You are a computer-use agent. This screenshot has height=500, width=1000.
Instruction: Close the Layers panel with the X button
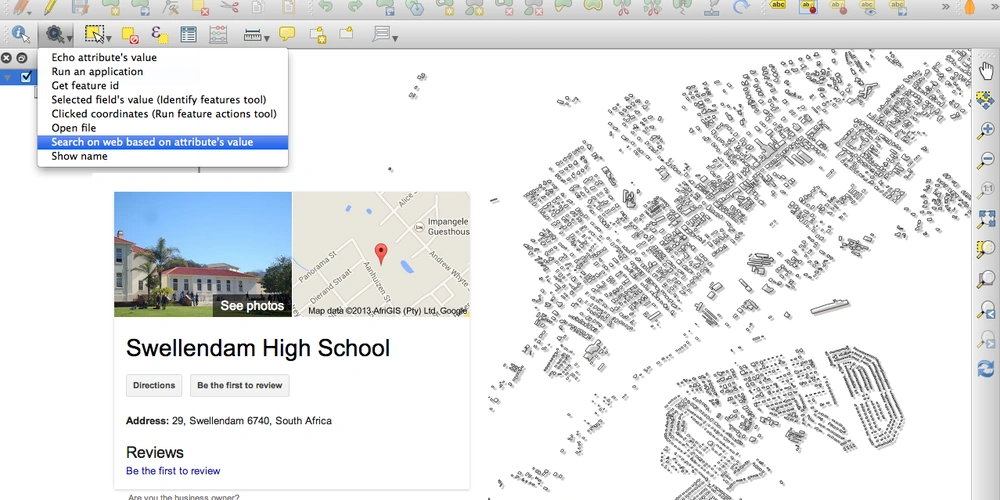pos(6,58)
